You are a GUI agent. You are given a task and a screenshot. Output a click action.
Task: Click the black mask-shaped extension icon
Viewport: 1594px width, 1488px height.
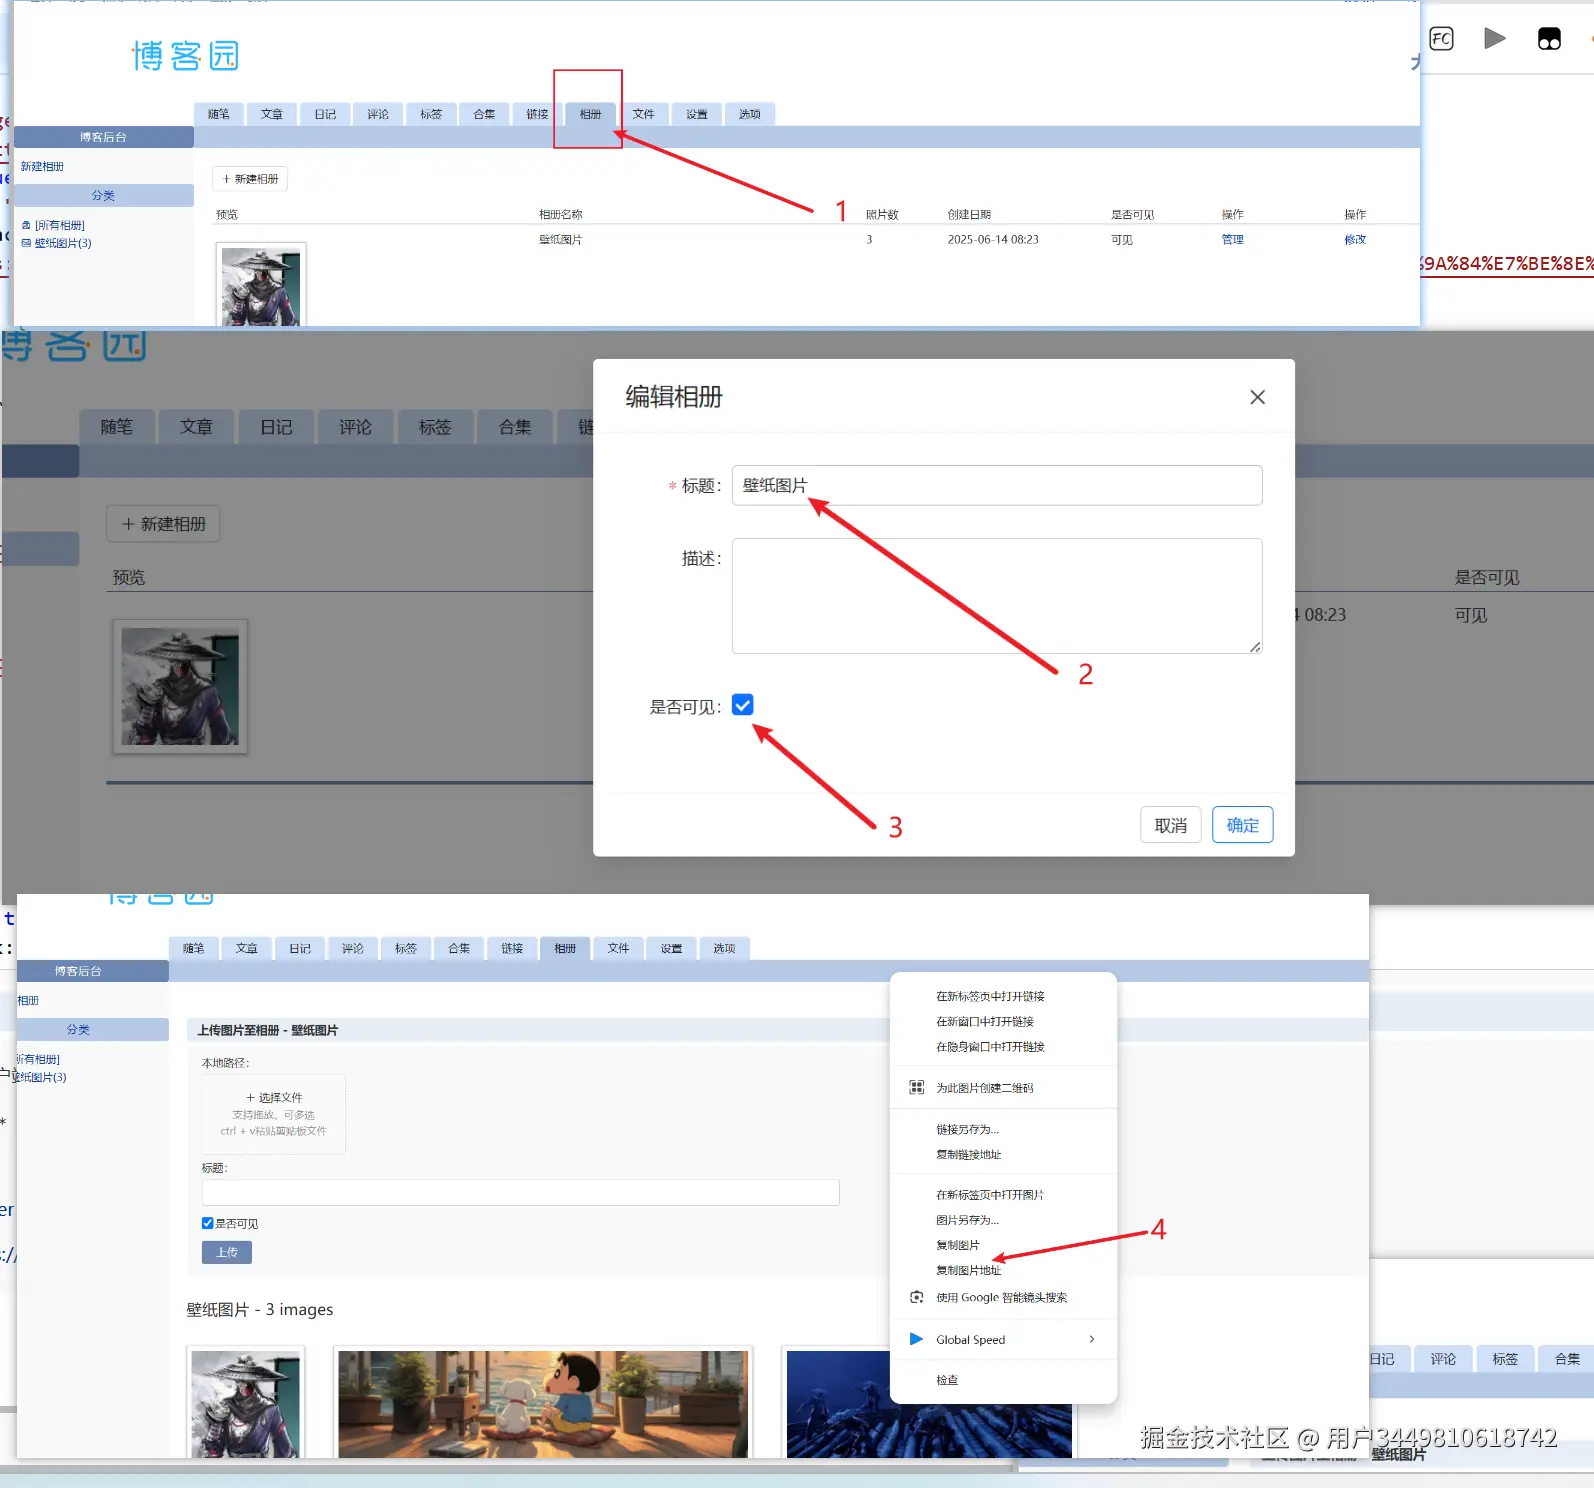point(1549,39)
